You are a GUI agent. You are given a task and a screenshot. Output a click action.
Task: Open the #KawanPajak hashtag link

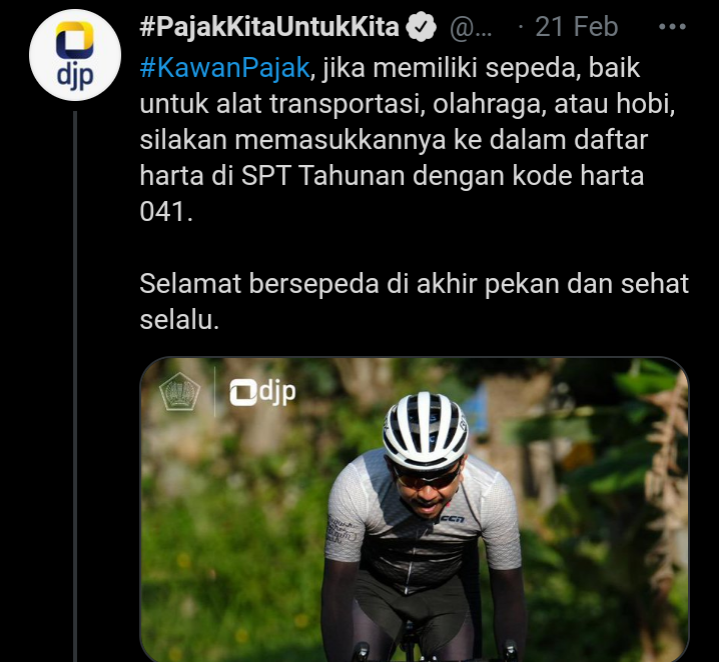point(225,68)
